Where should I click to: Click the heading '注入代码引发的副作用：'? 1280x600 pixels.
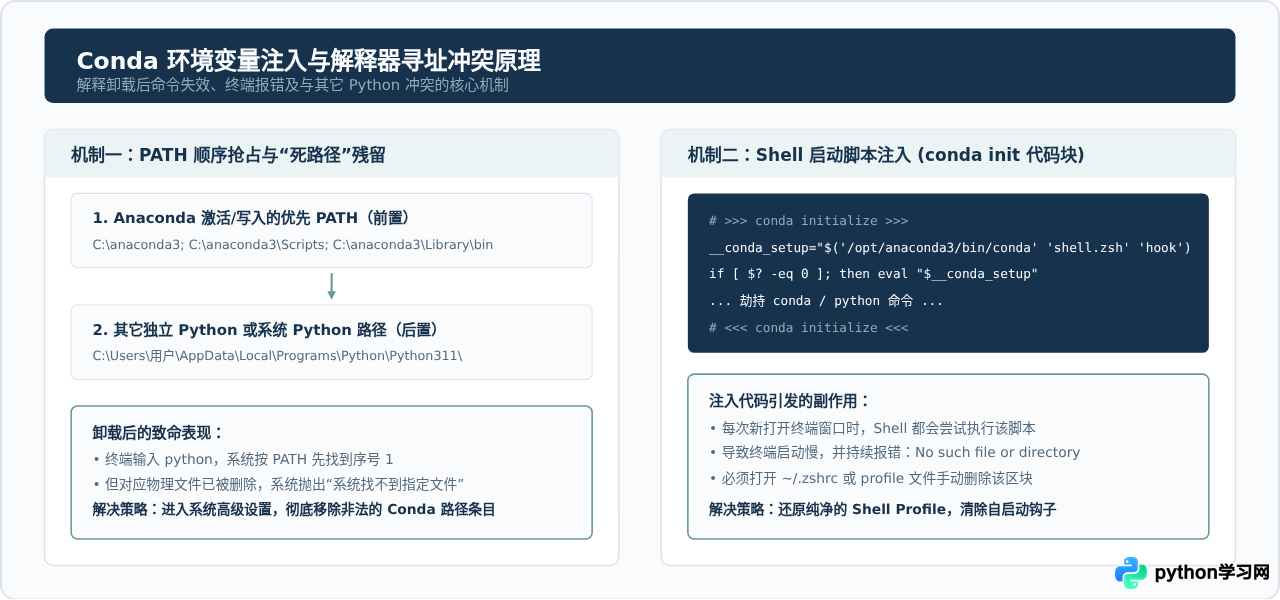[790, 401]
